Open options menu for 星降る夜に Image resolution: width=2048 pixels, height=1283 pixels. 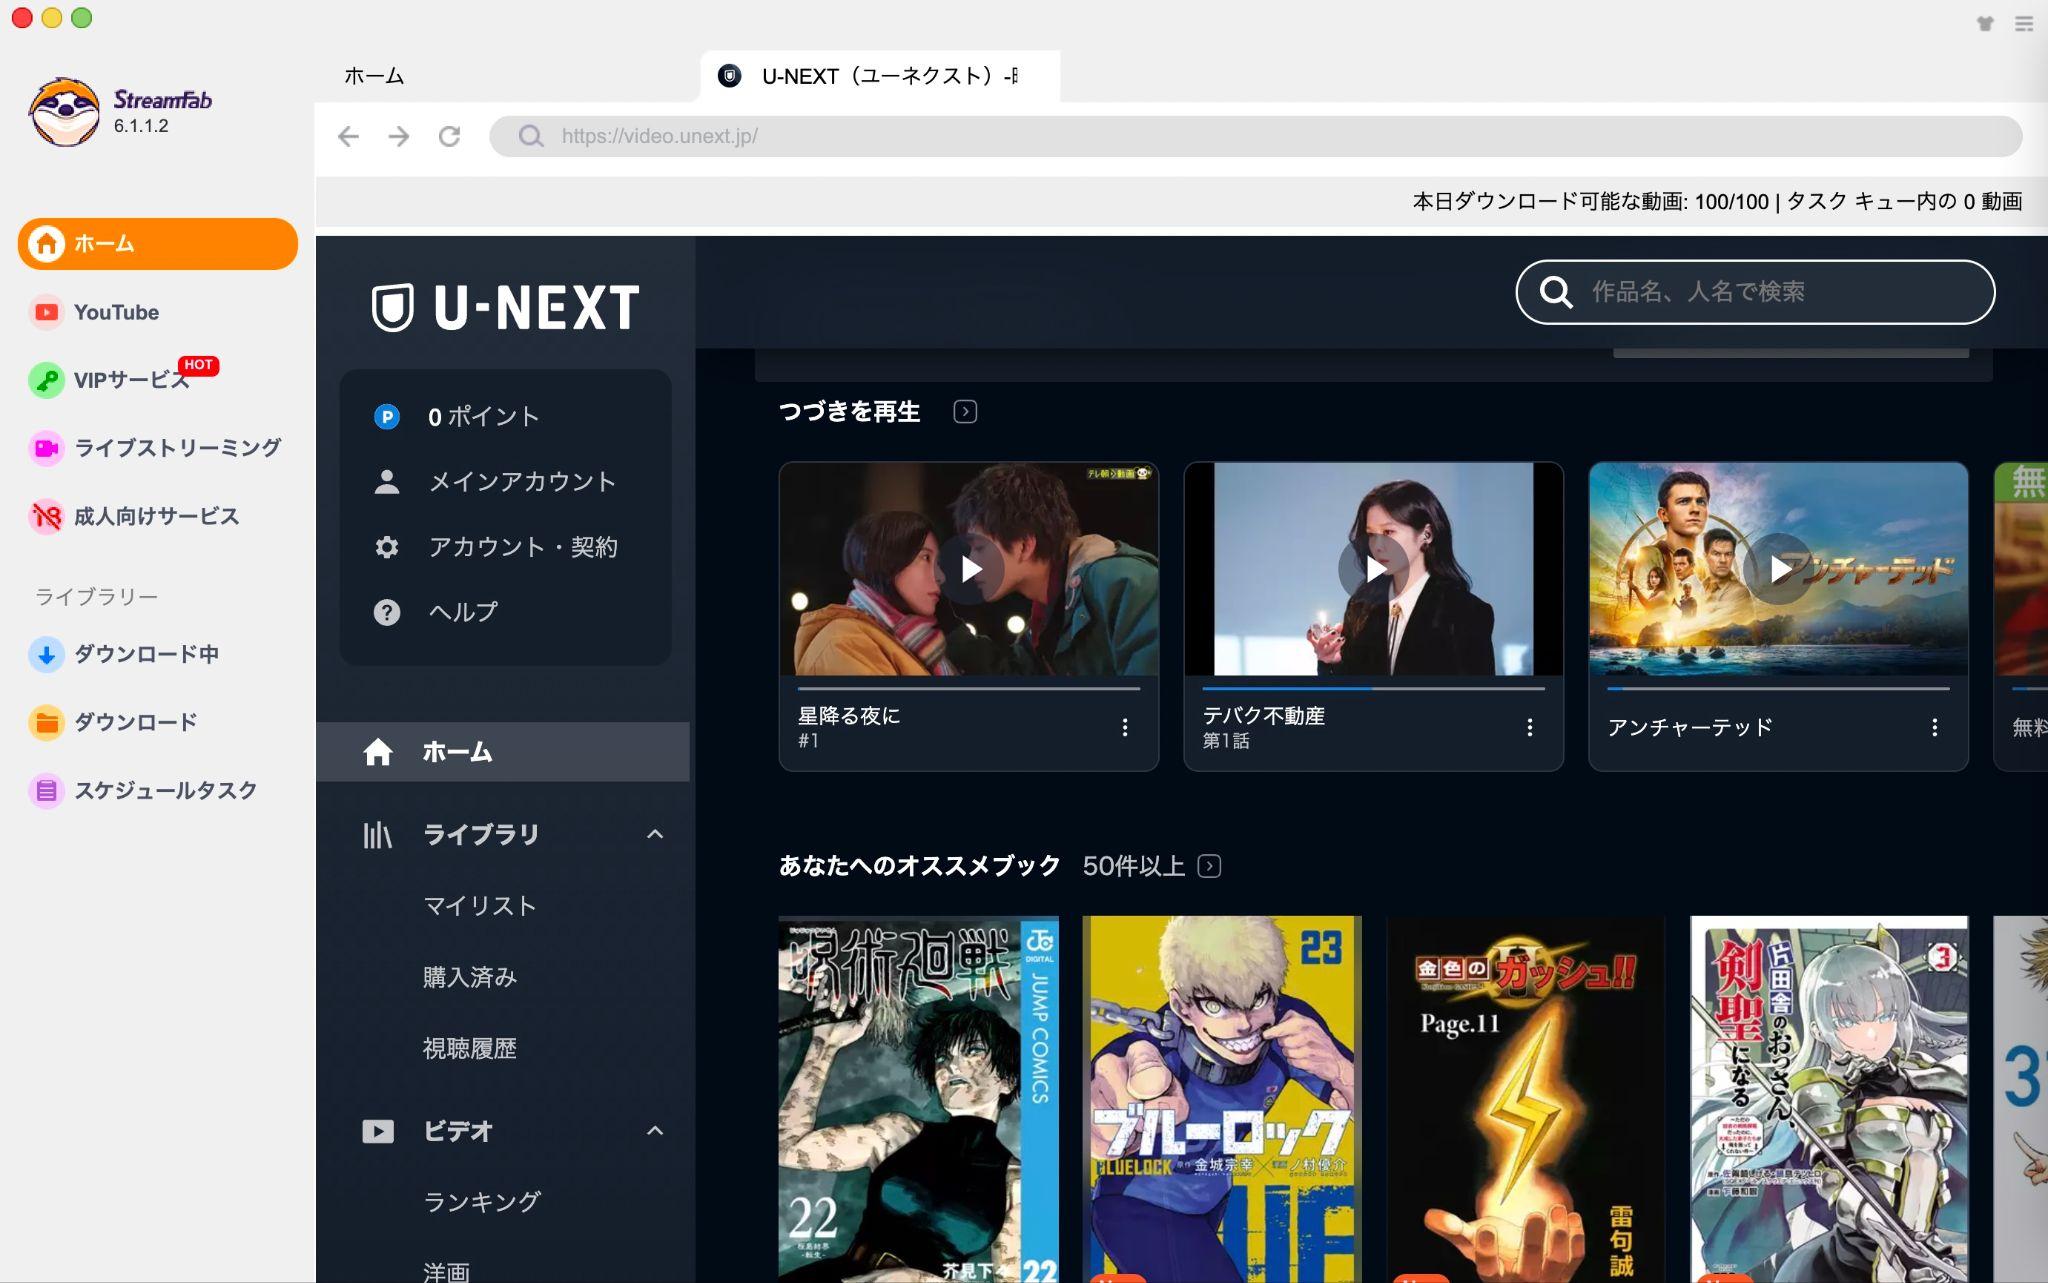[1125, 727]
